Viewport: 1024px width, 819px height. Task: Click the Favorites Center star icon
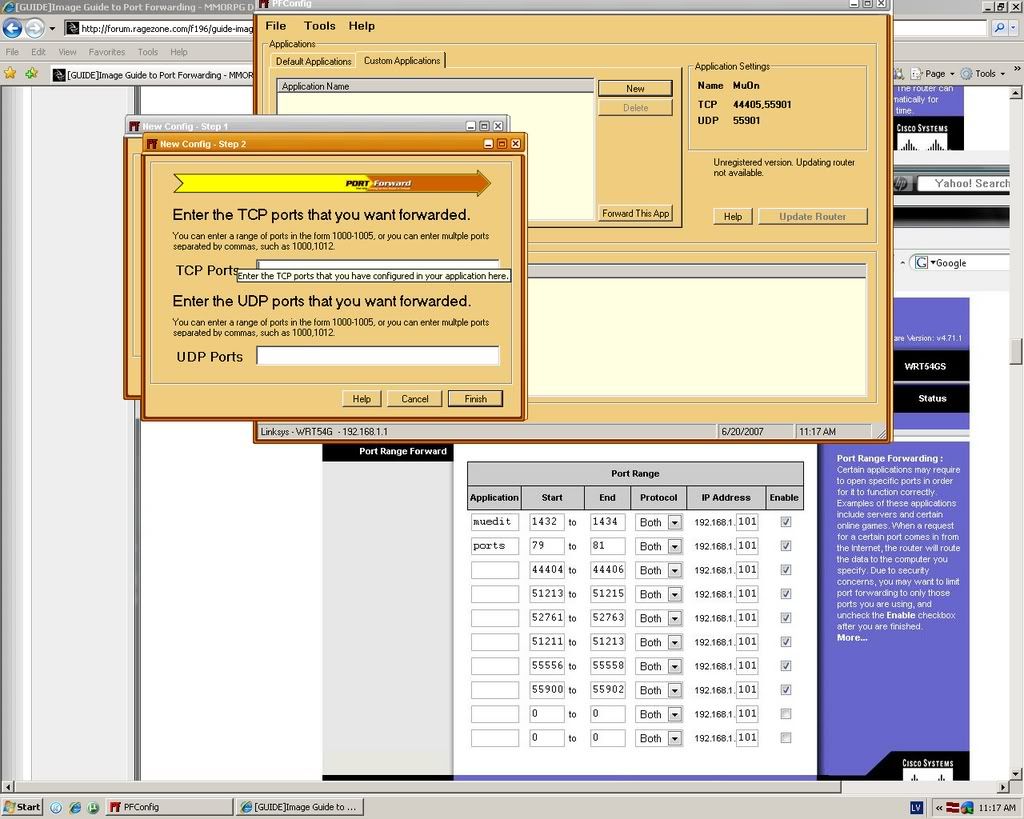click(10, 73)
